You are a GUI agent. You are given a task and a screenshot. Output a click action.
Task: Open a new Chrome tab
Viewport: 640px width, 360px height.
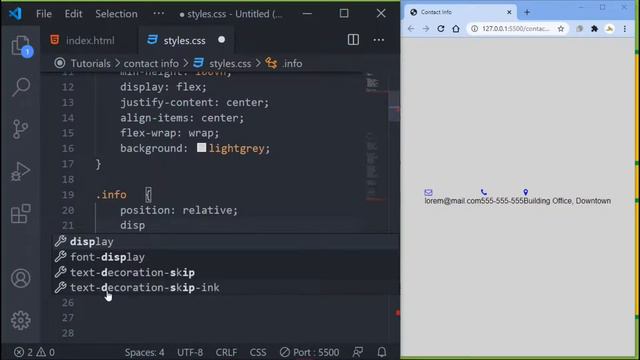pos(527,12)
